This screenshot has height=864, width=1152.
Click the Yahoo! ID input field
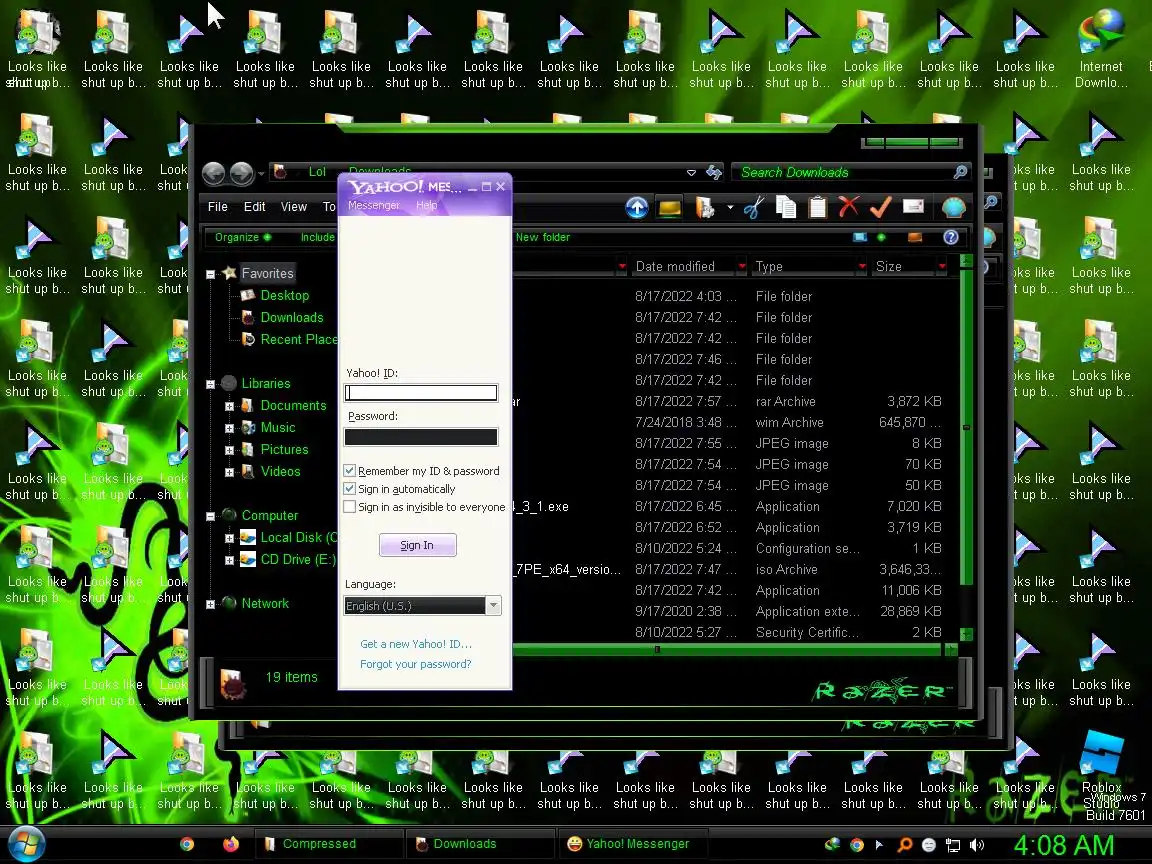point(421,392)
